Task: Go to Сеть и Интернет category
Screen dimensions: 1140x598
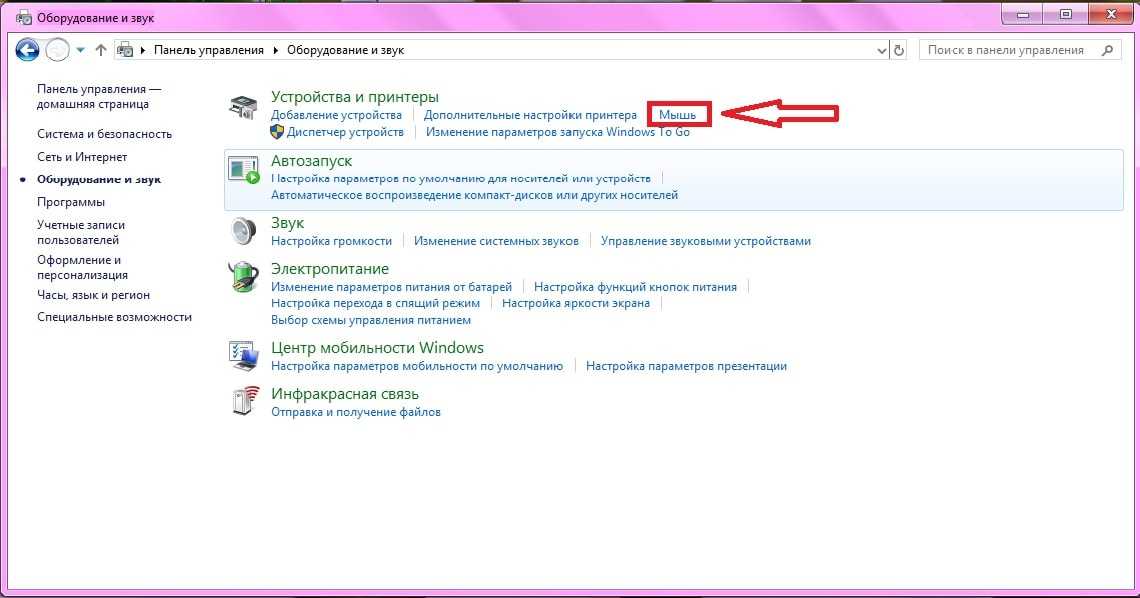Action: (x=82, y=157)
